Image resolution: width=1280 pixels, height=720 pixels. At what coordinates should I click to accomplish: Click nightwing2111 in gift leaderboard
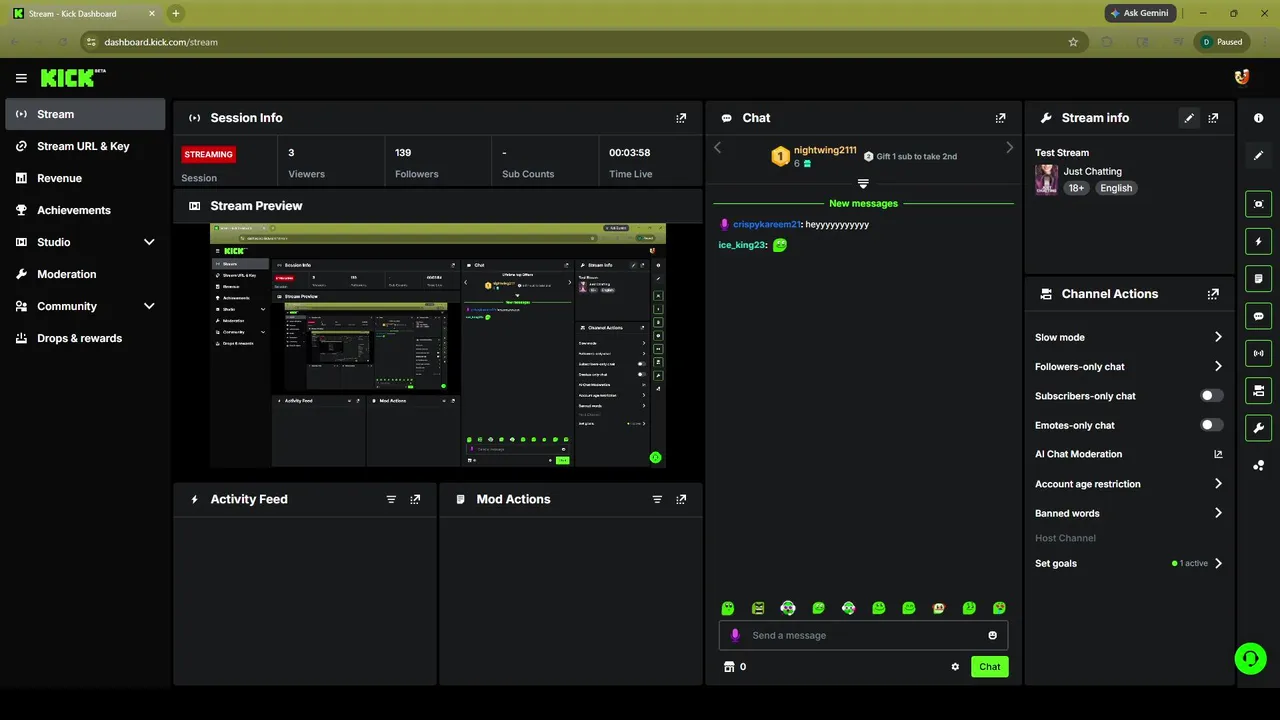pyautogui.click(x=825, y=150)
